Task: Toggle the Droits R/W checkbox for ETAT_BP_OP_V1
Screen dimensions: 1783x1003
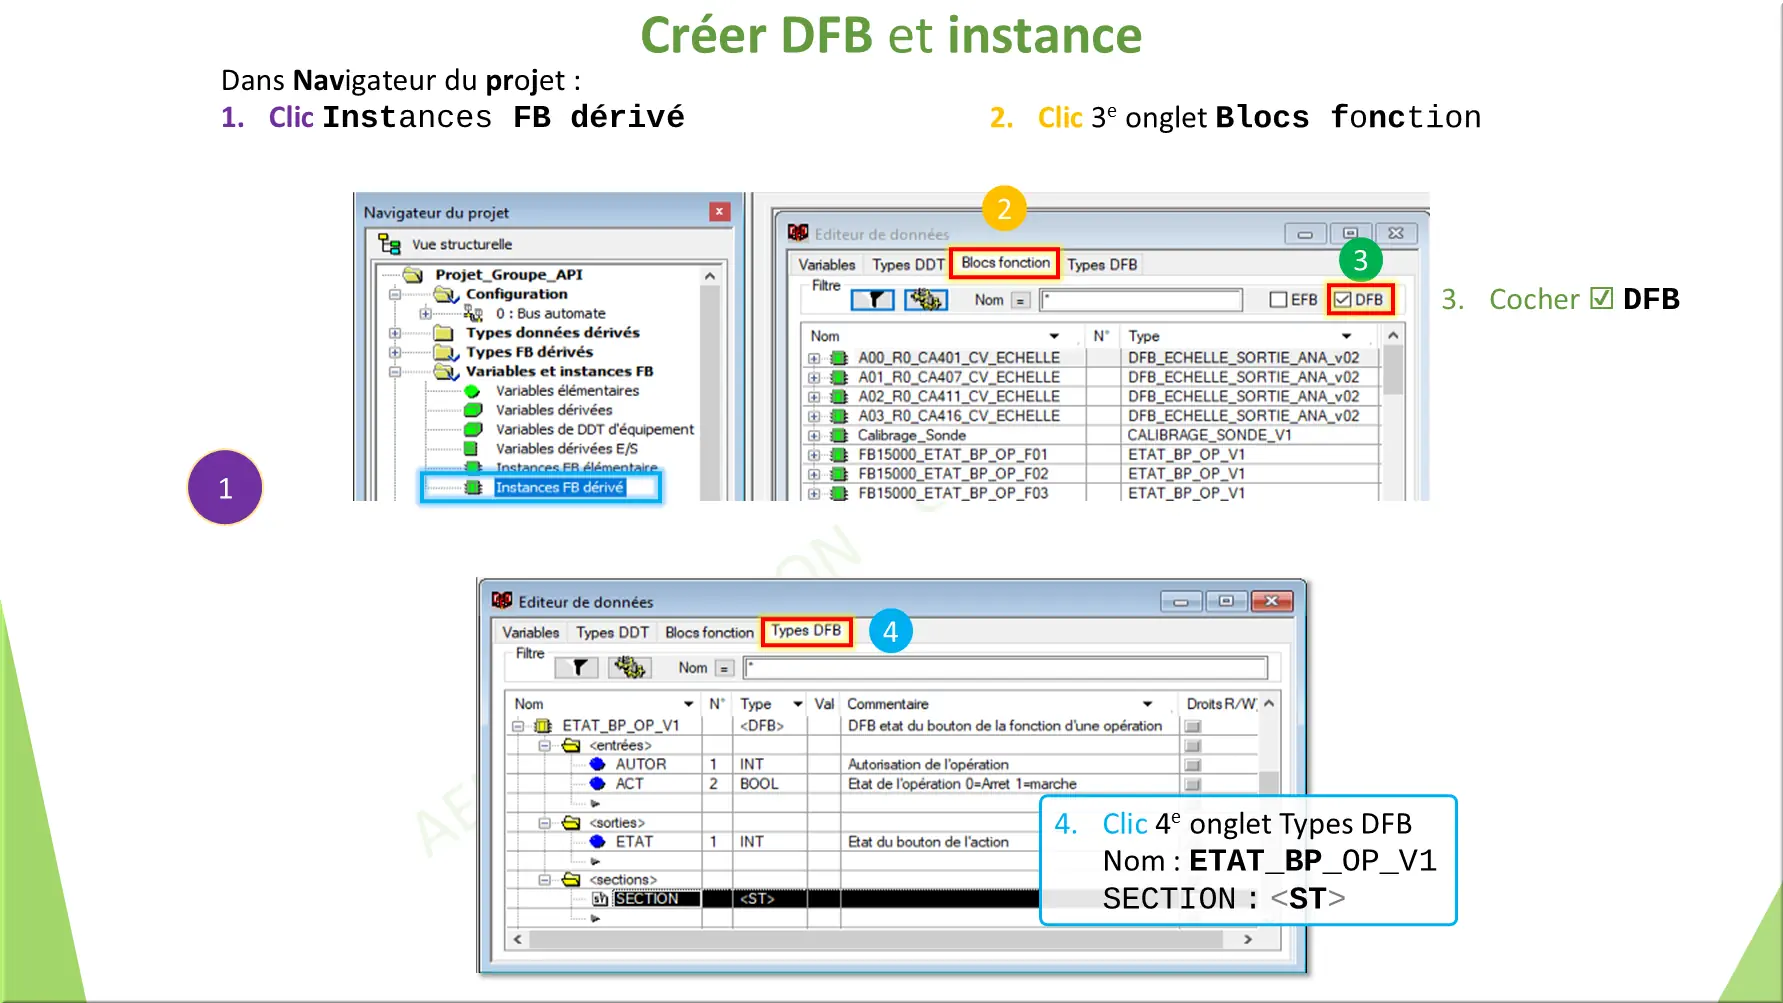Action: click(1195, 725)
